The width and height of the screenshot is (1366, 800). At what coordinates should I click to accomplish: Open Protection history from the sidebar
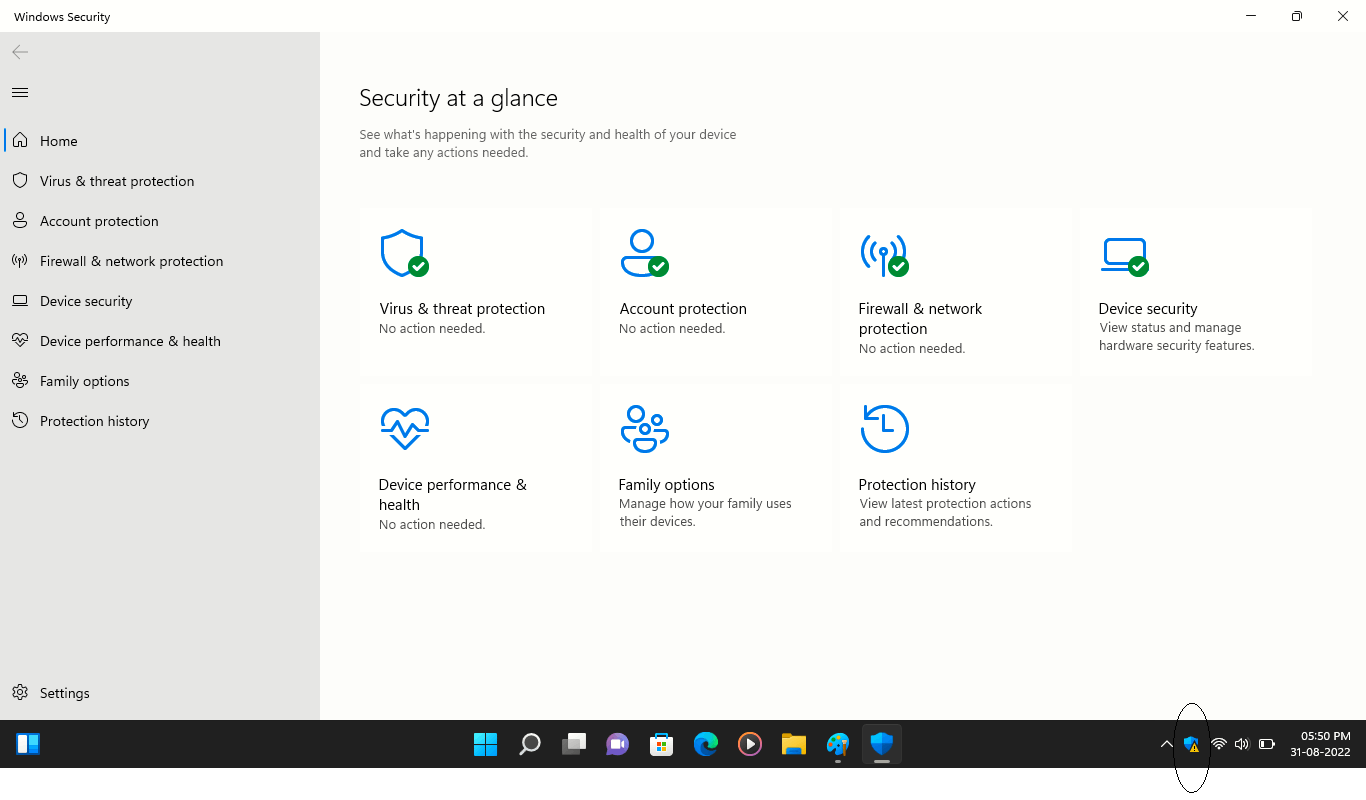[x=160, y=421]
